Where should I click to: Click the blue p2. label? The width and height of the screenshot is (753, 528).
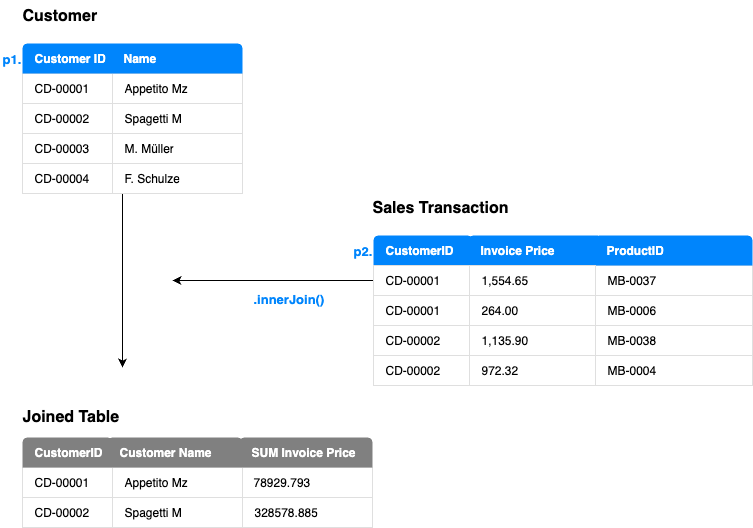(x=363, y=252)
